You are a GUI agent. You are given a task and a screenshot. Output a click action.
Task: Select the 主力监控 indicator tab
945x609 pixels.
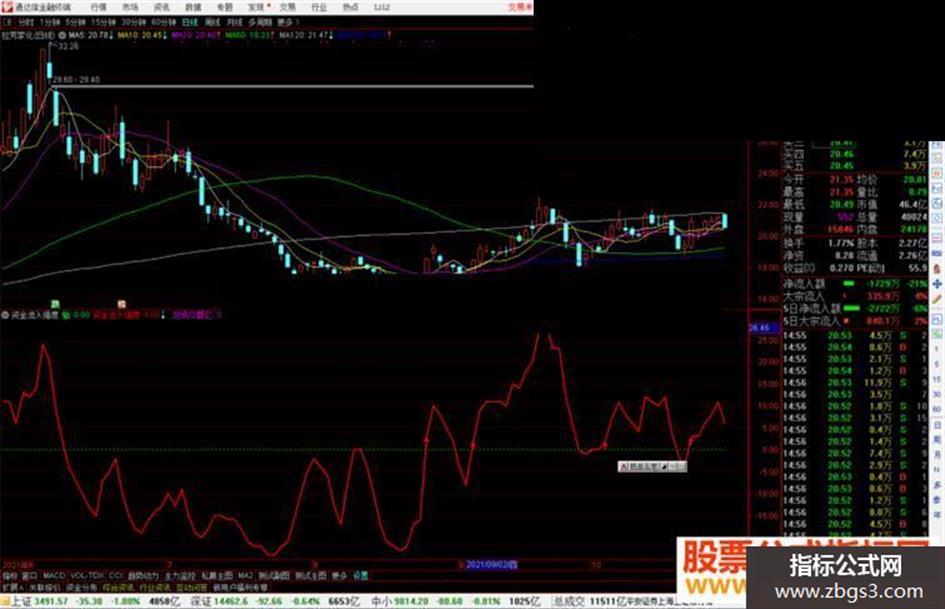pos(180,576)
